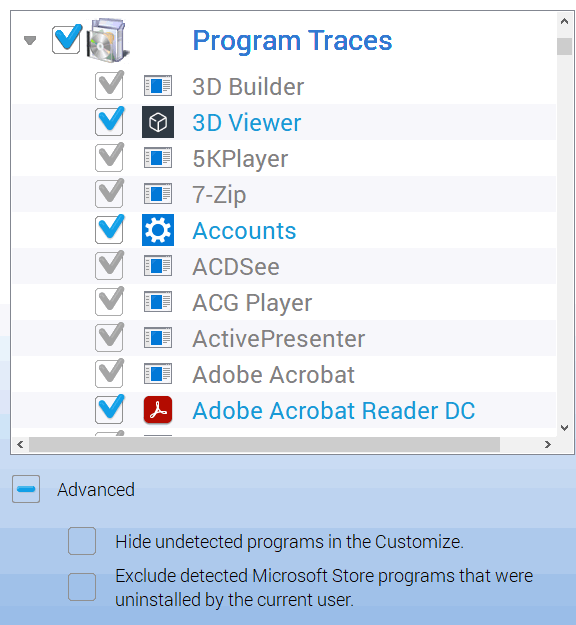
Task: Click the 3D Builder window icon
Action: [x=158, y=86]
